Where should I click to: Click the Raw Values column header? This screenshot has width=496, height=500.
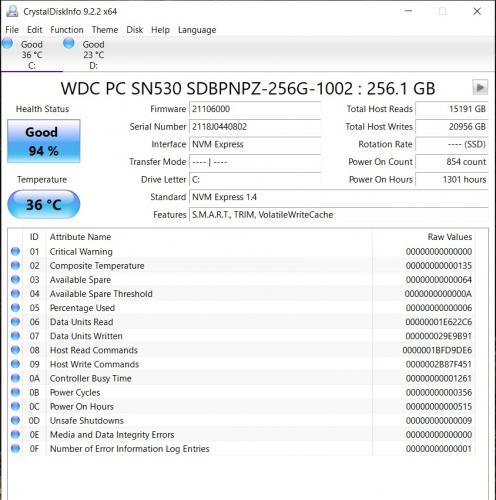450,237
